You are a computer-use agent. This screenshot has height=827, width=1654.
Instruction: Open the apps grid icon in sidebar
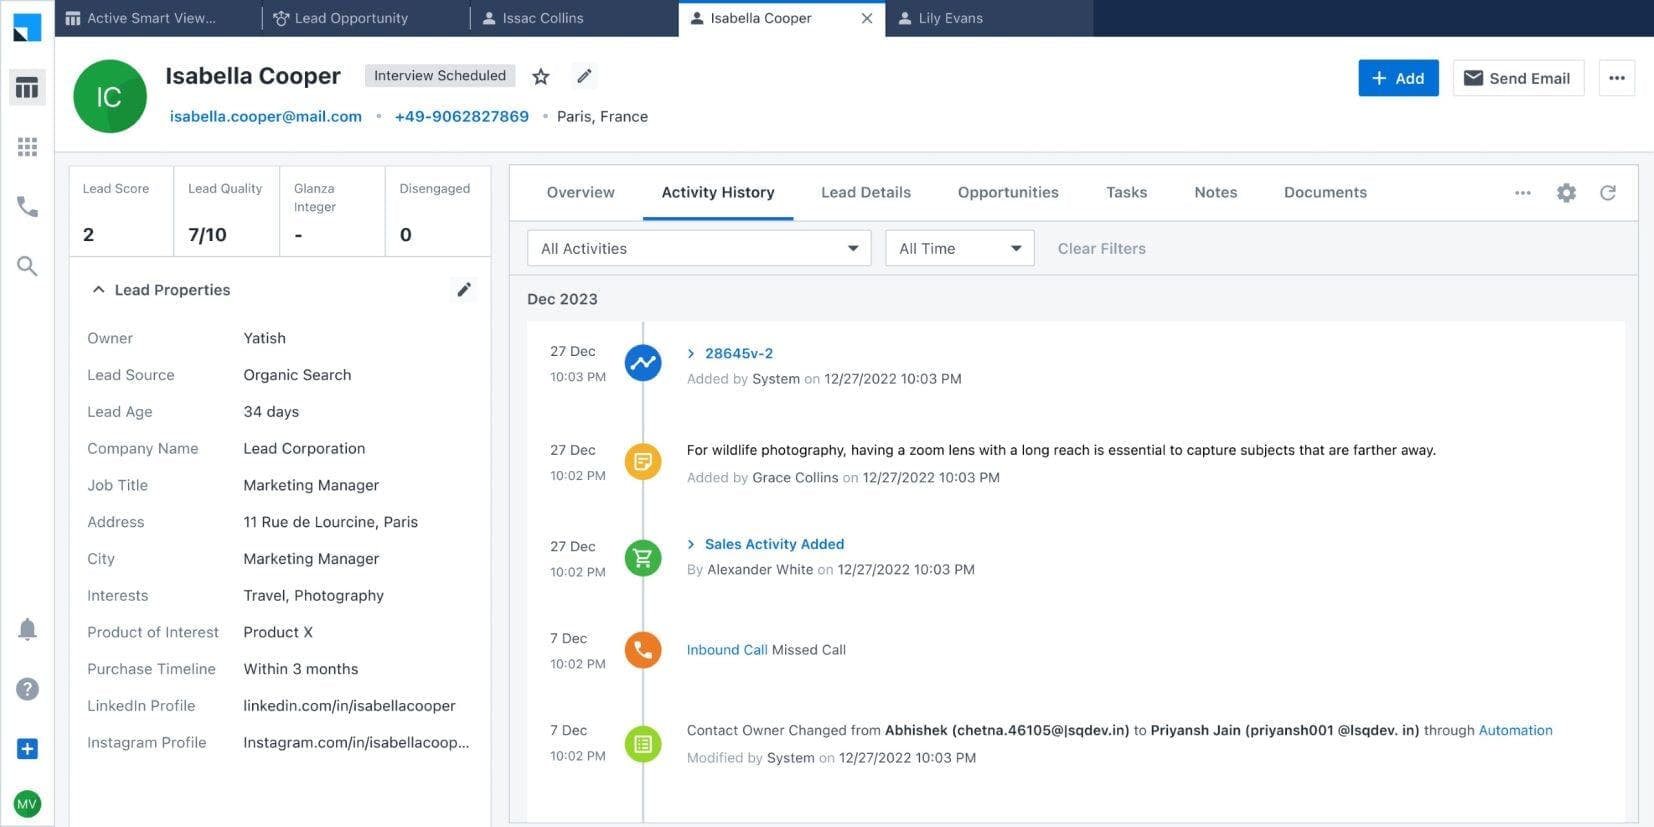(x=27, y=147)
